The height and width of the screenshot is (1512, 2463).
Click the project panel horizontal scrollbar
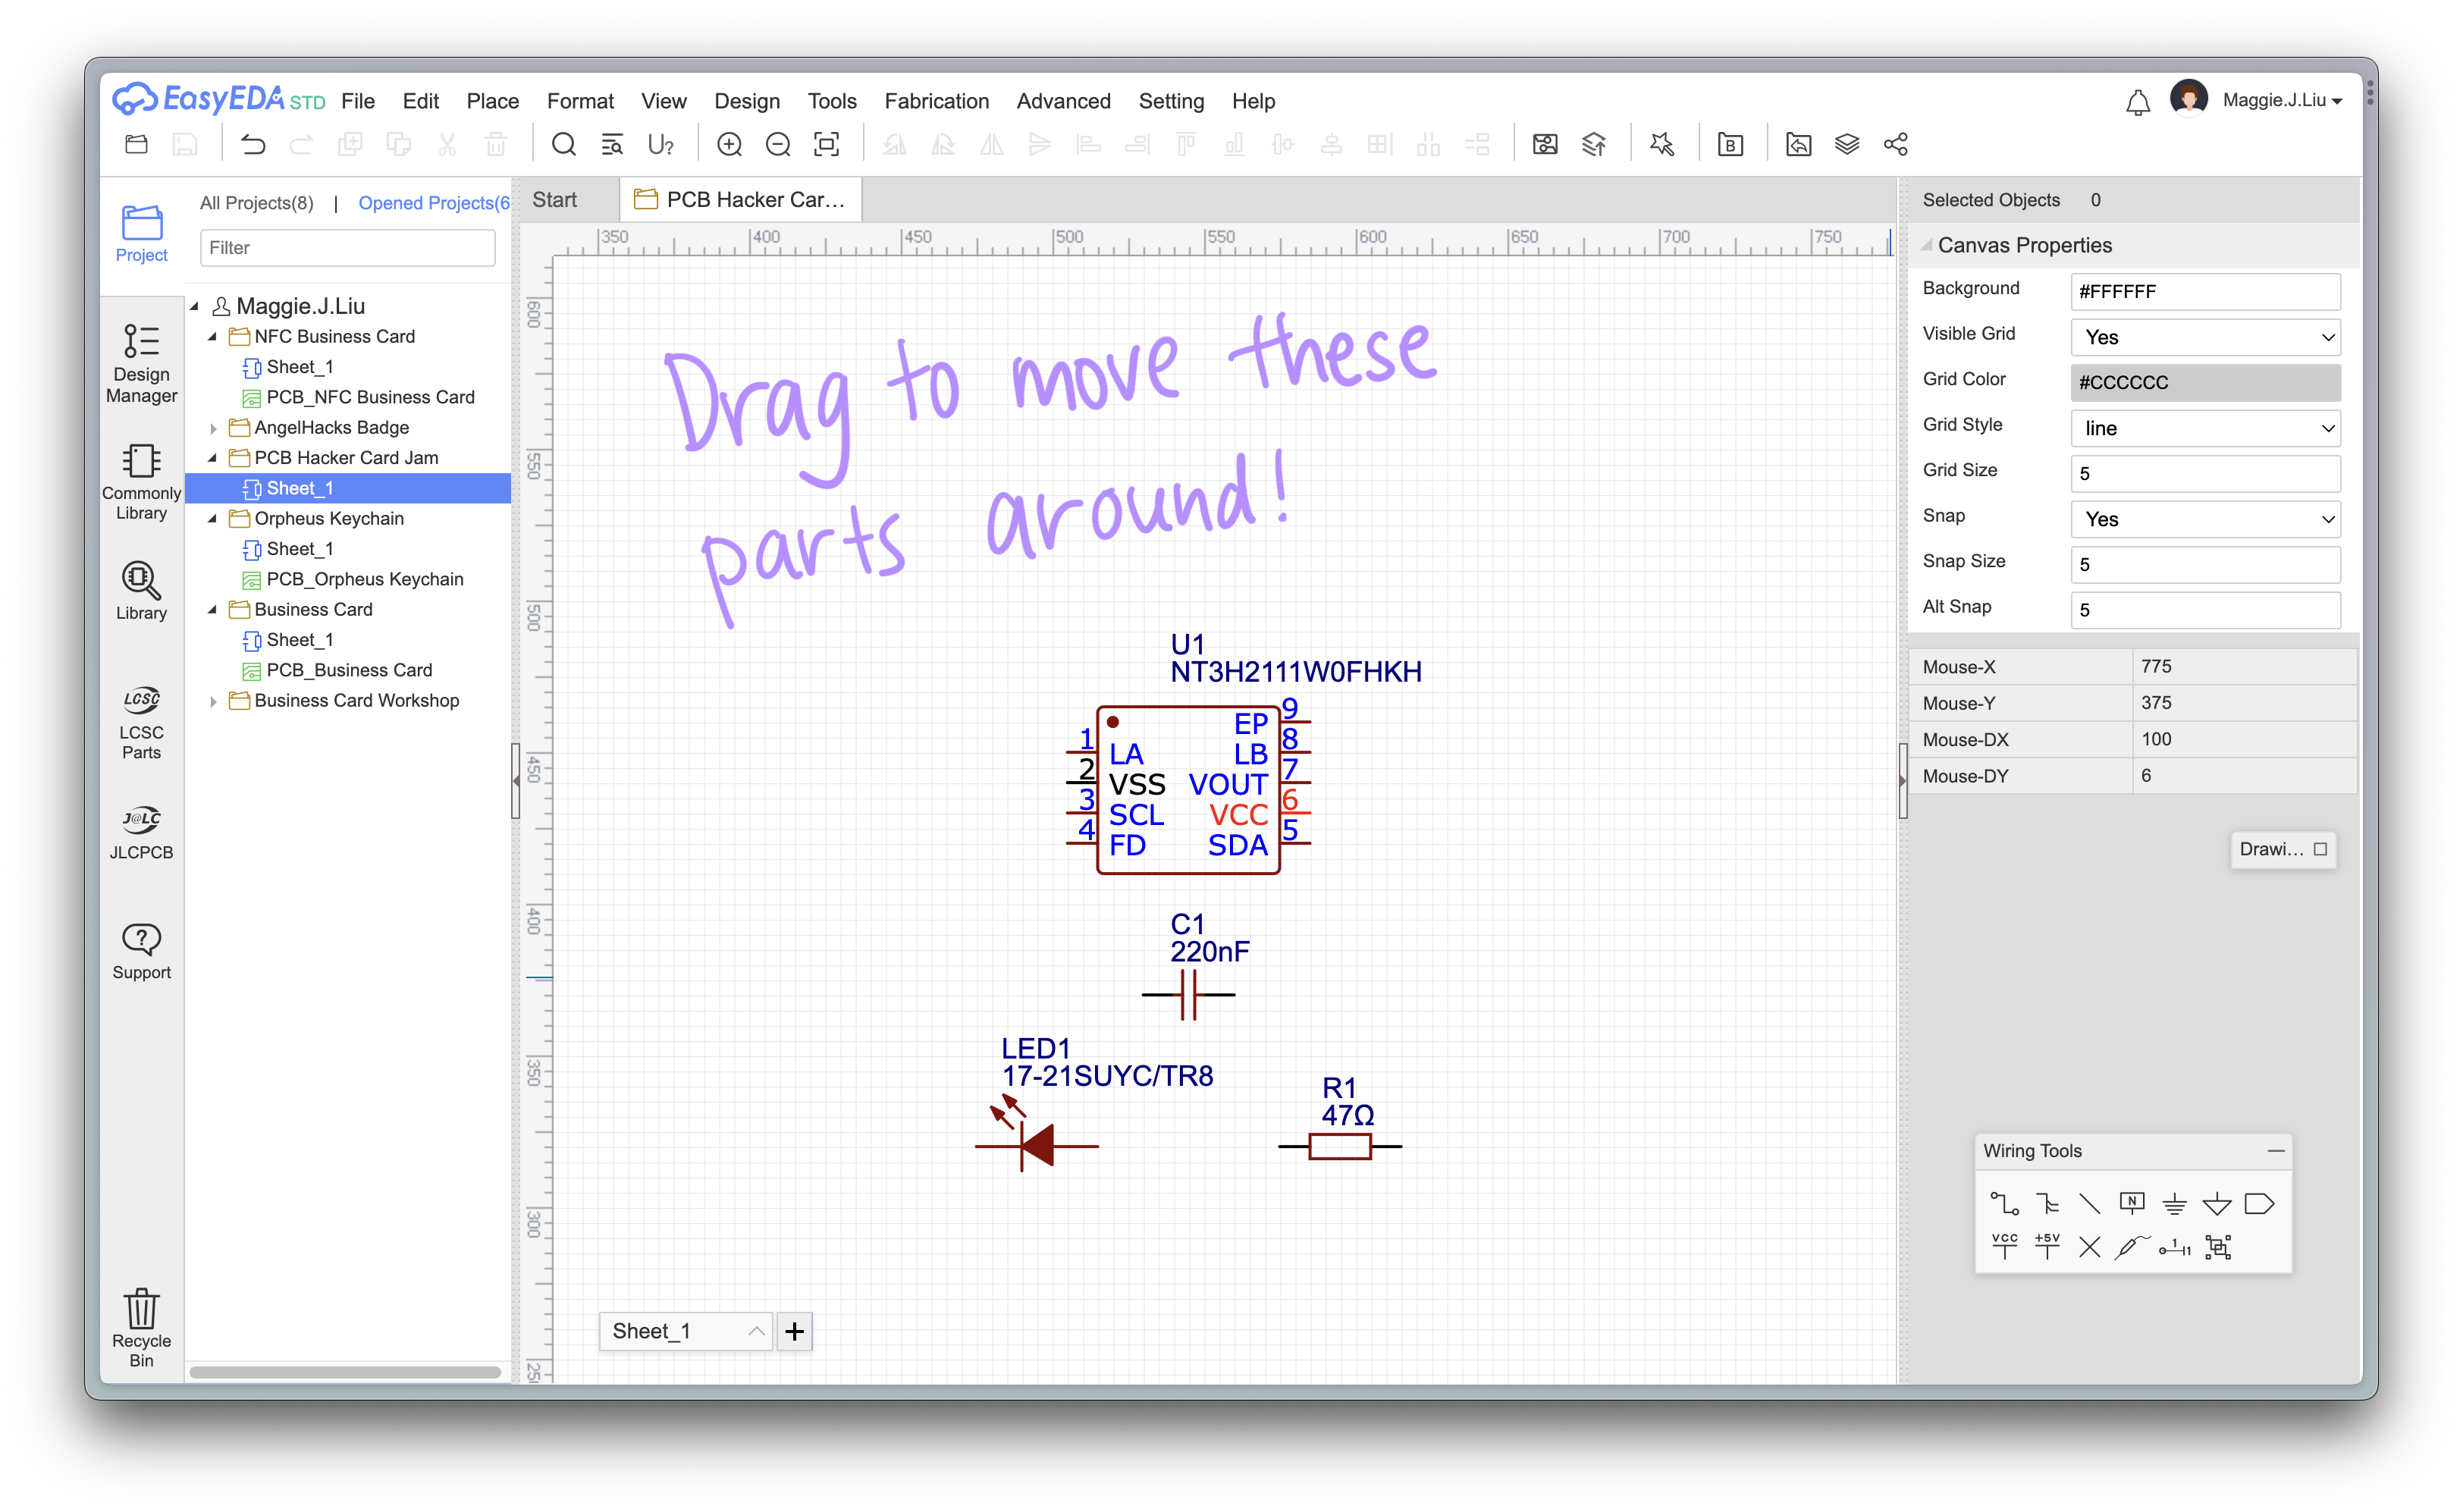point(345,1372)
